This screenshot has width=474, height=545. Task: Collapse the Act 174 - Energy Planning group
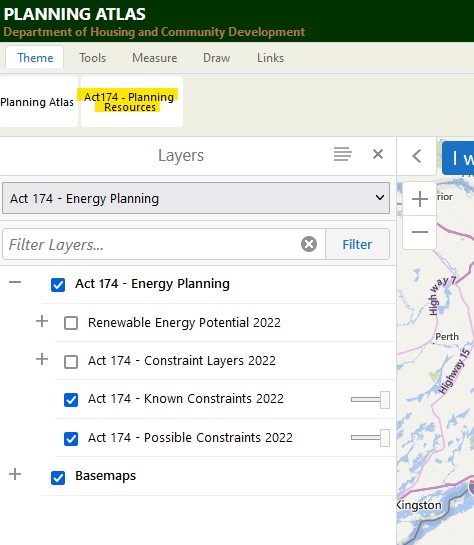click(x=15, y=282)
